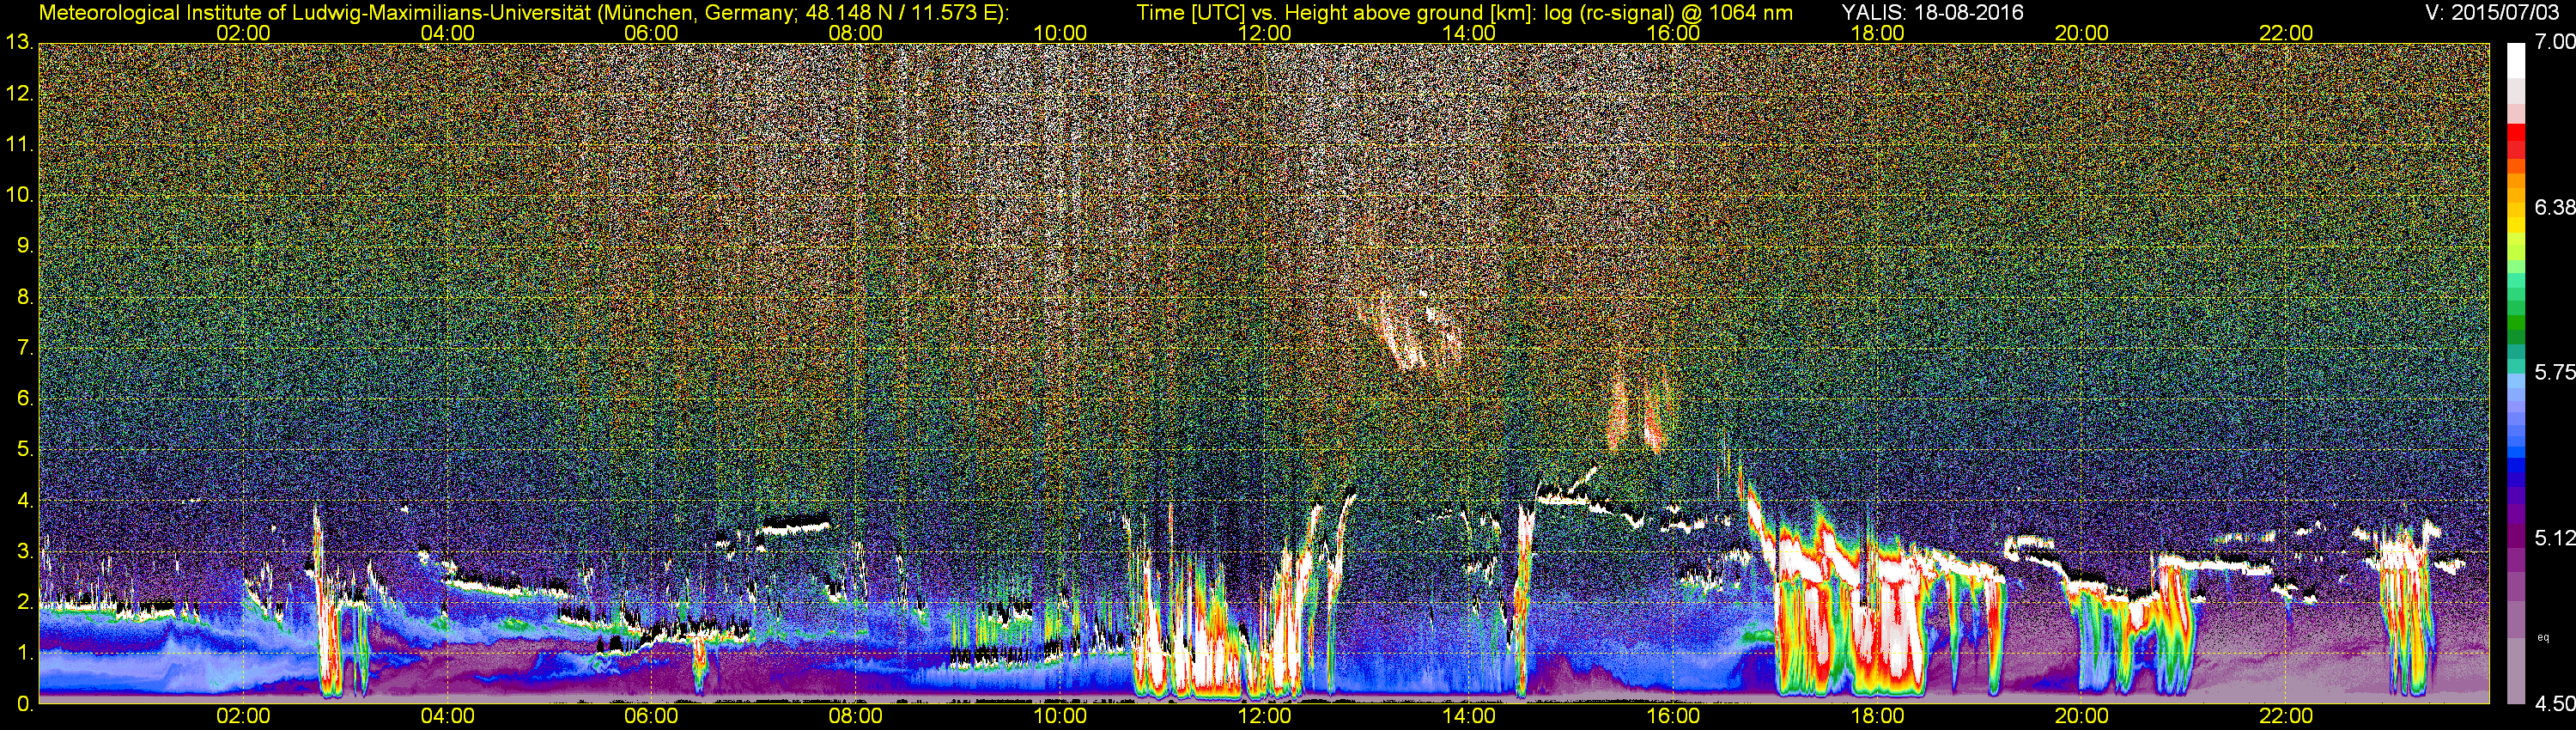2576x730 pixels.
Task: Click the 3 km height axis label
Action: click(x=24, y=551)
